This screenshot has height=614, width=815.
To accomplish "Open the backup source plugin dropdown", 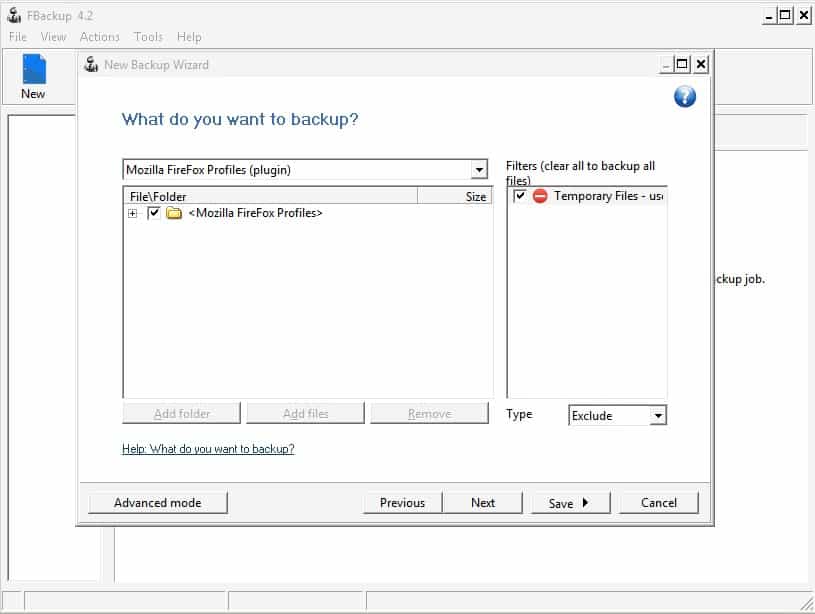I will 479,170.
